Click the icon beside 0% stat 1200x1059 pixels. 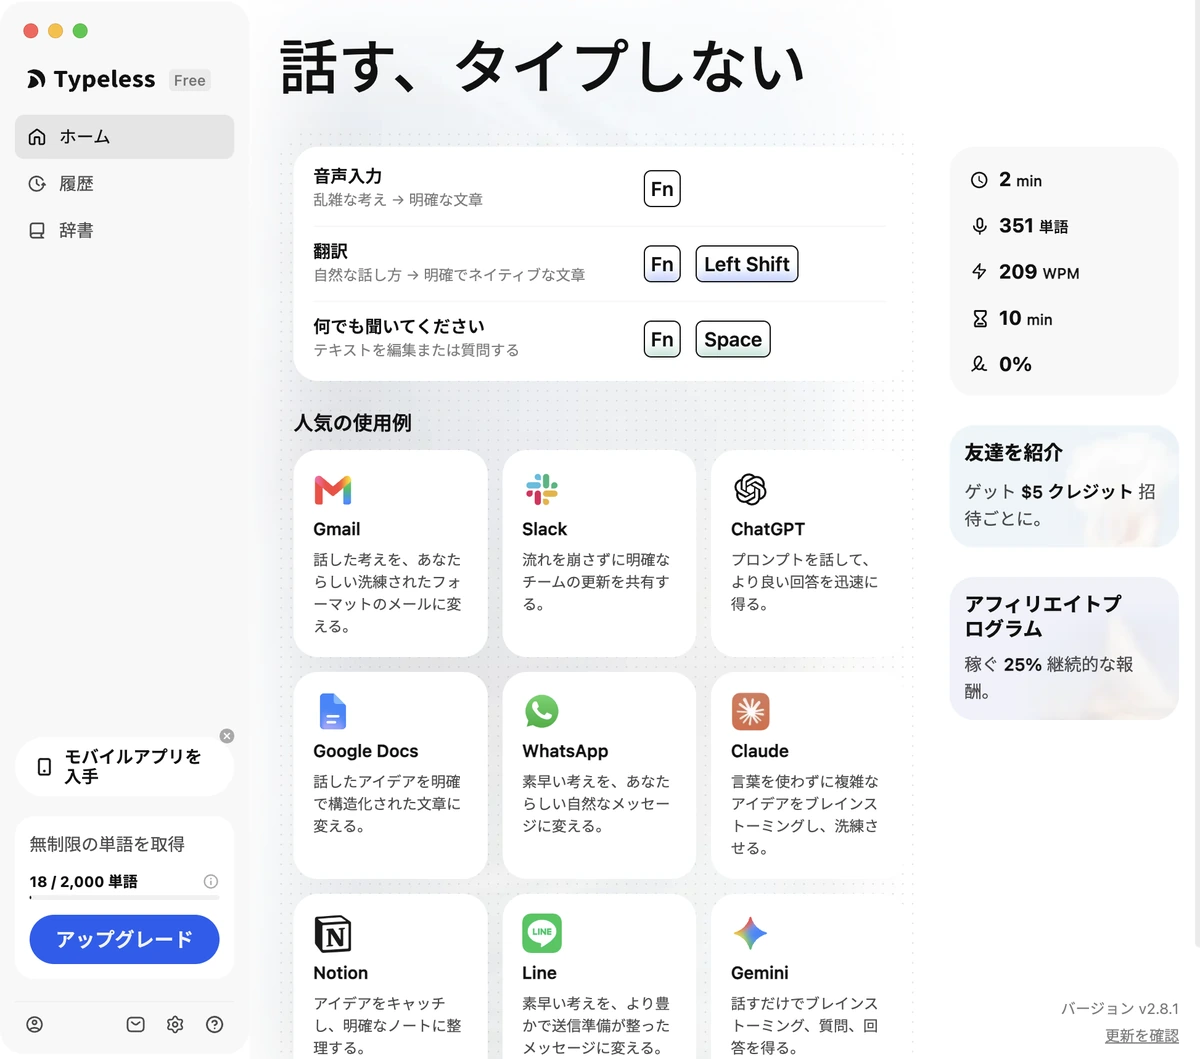[979, 364]
